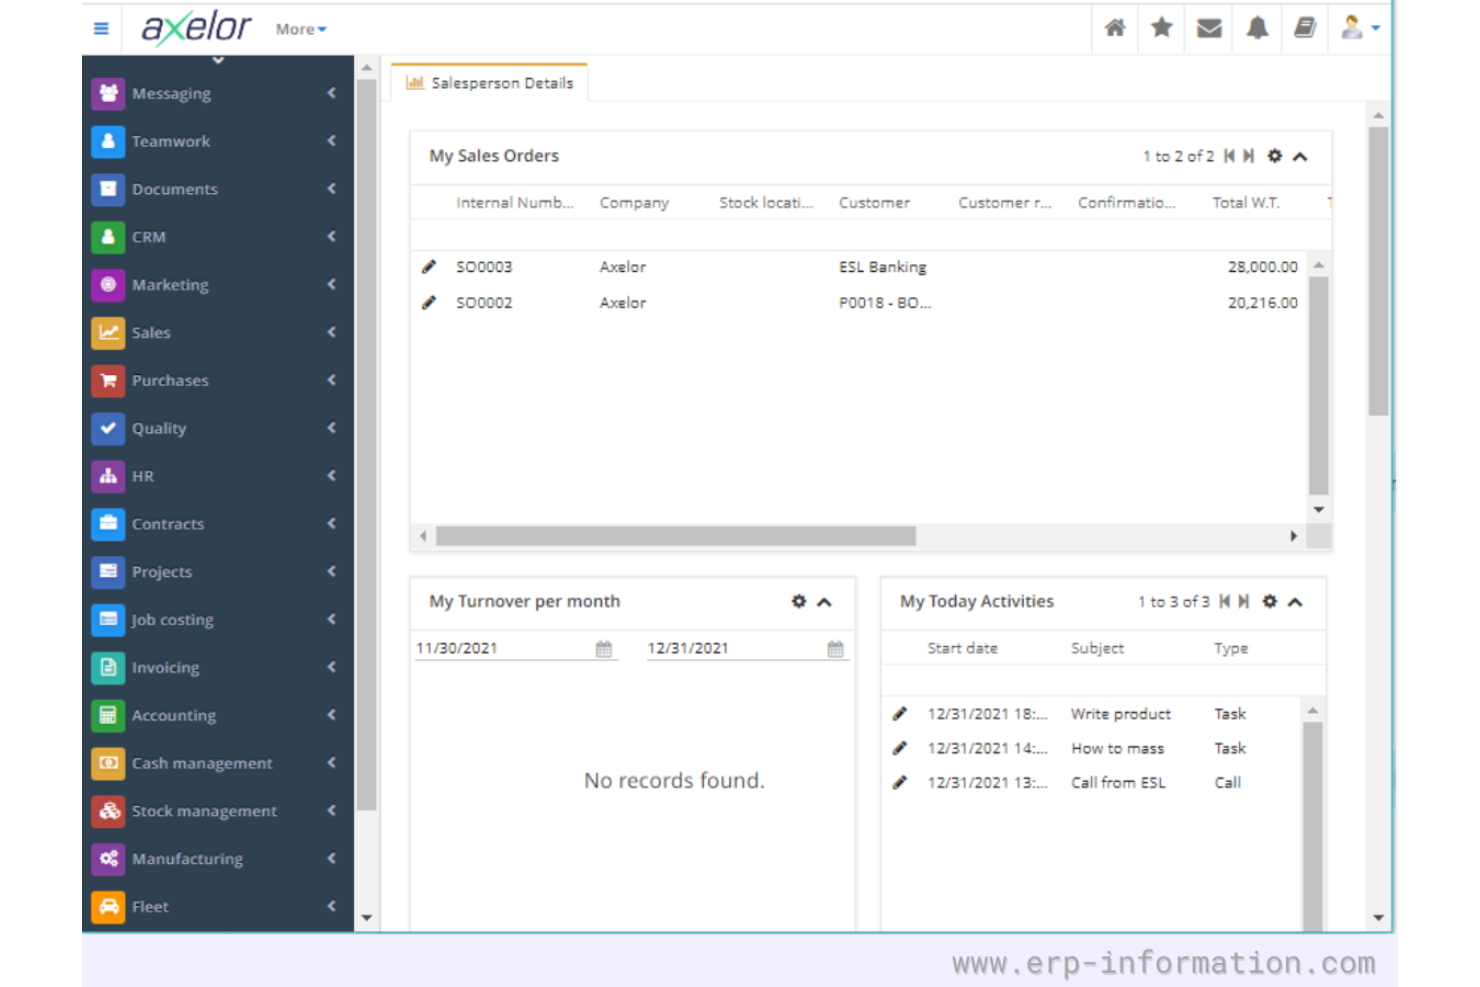Open the Manufacturing menu item
This screenshot has width=1480, height=987.
pyautogui.click(x=216, y=859)
